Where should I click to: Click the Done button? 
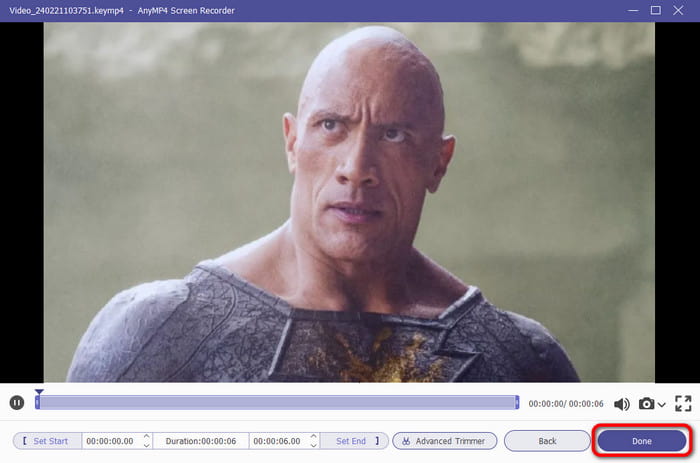point(642,441)
